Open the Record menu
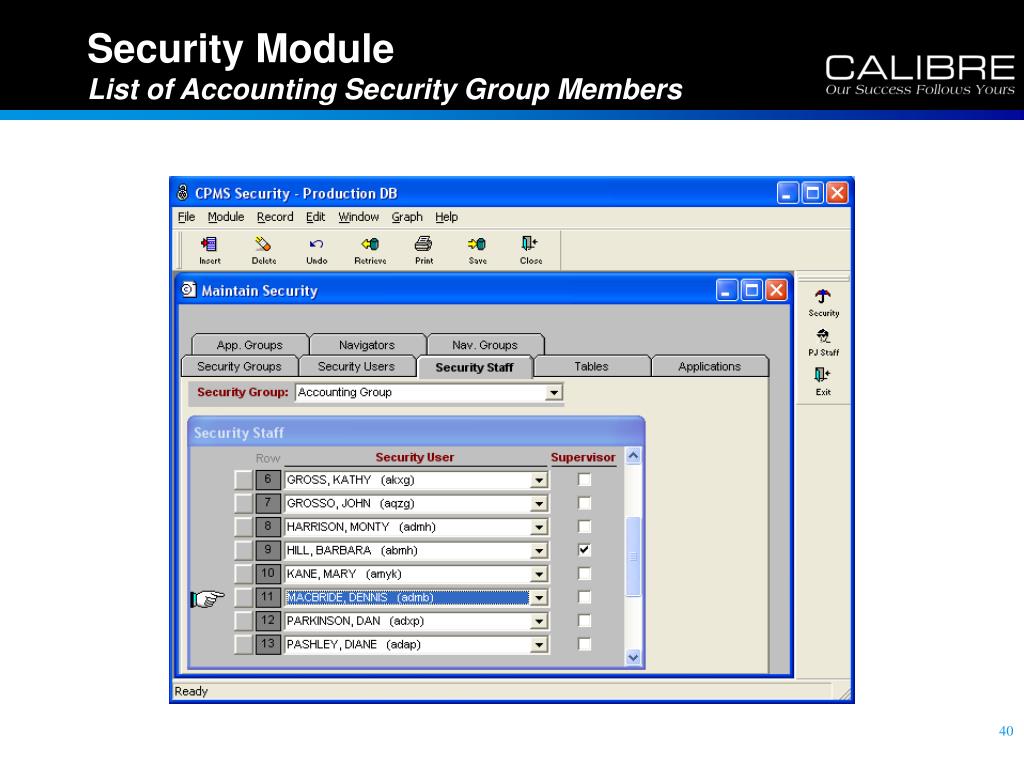Screen dimensions: 1024x768 [275, 217]
